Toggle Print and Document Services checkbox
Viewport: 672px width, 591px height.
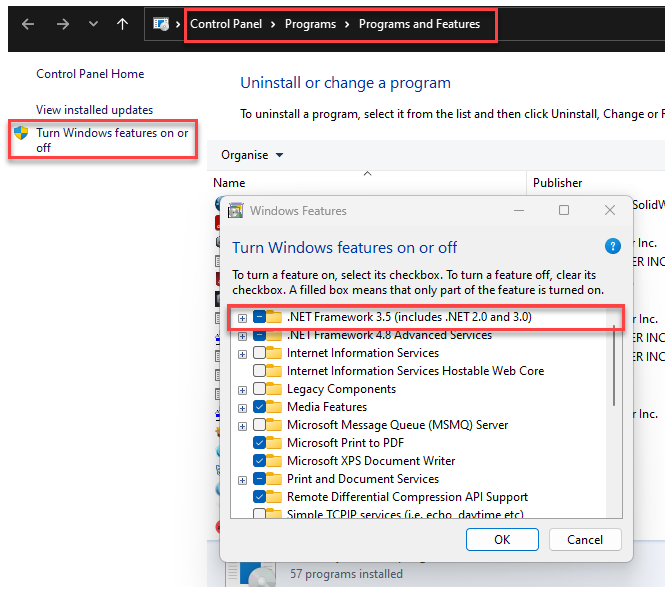(x=259, y=479)
